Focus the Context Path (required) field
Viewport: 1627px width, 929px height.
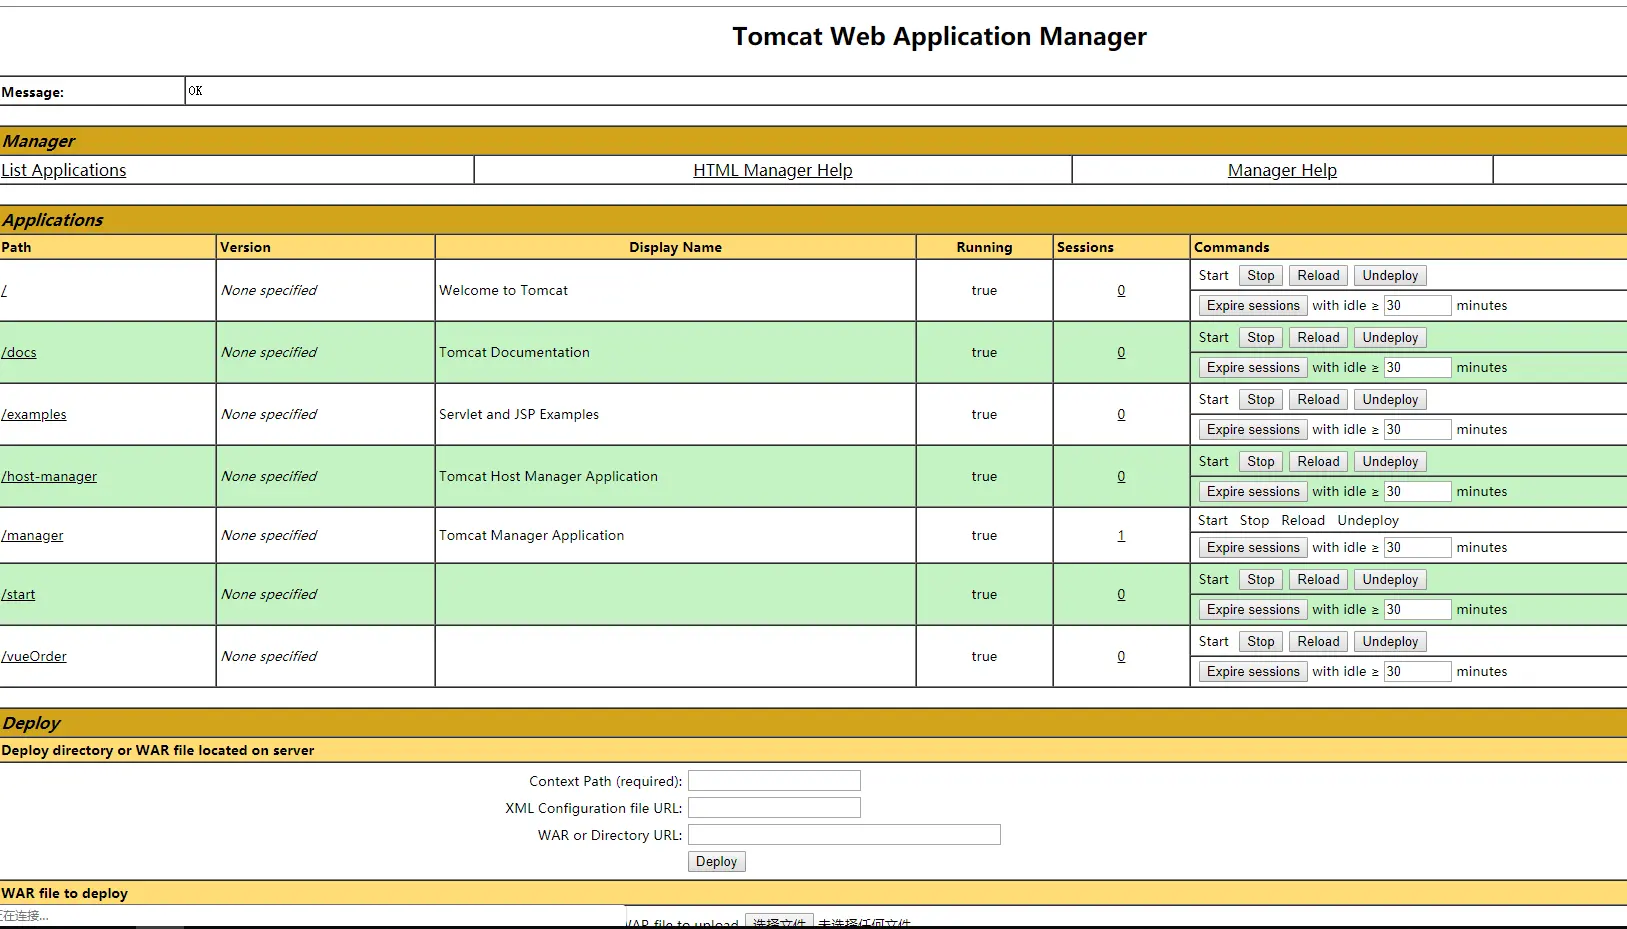click(x=774, y=781)
